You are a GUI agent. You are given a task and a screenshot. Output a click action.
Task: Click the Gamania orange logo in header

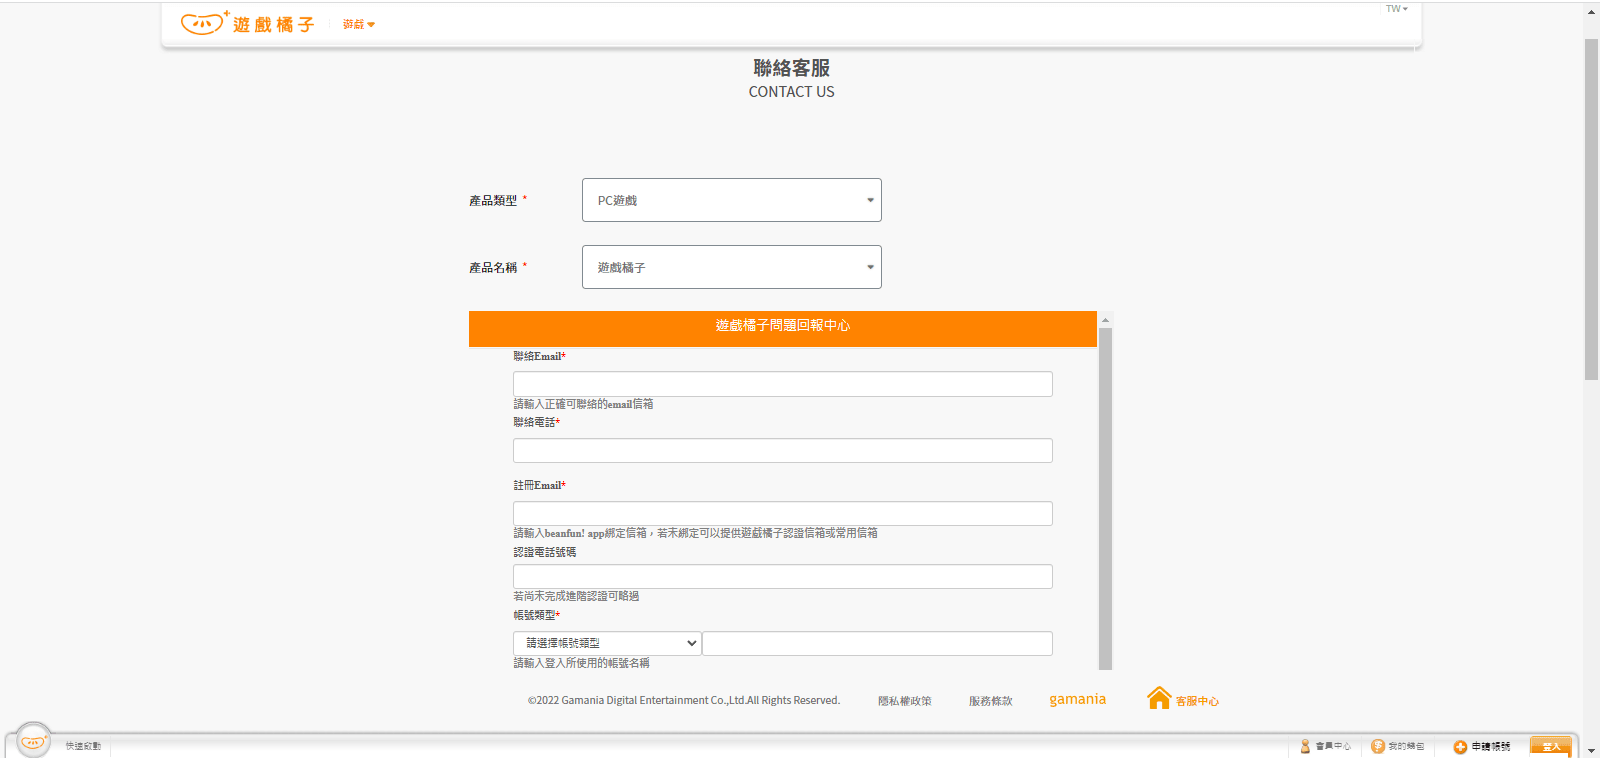pos(247,23)
